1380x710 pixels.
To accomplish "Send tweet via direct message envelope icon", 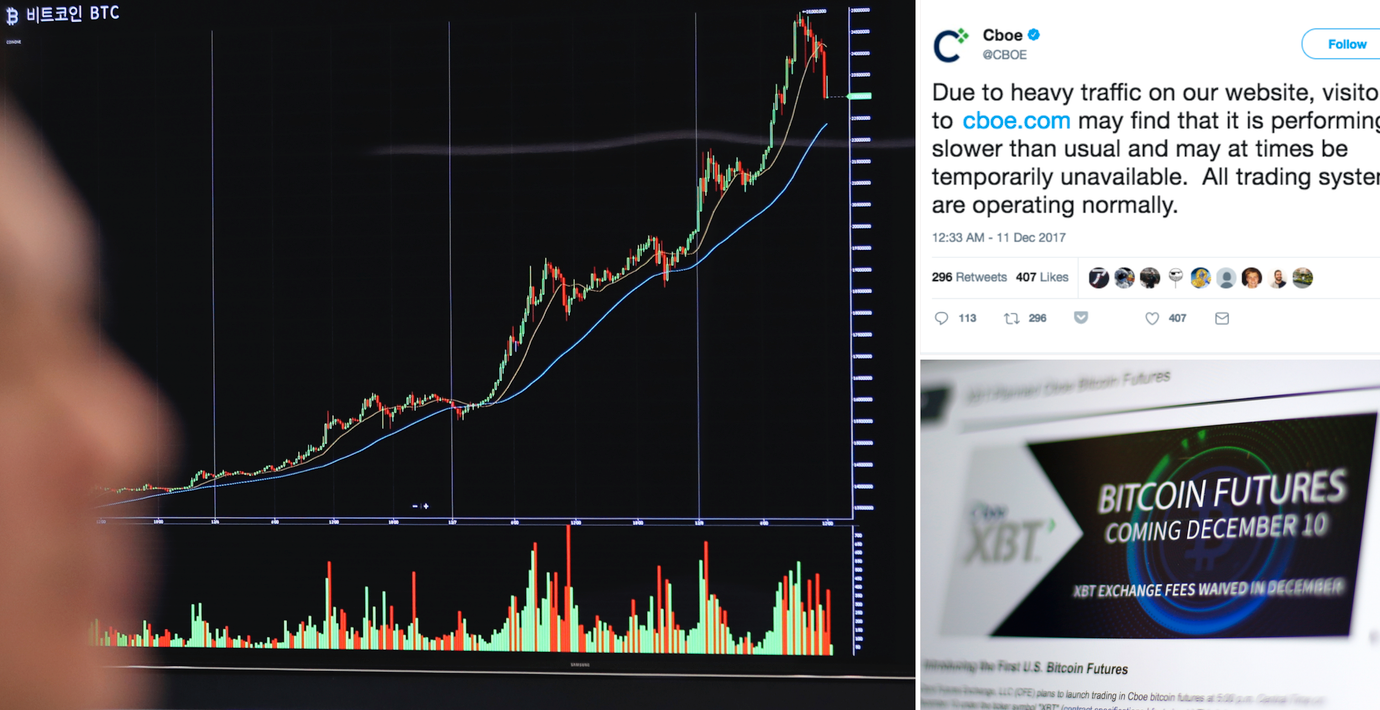I will (x=1221, y=318).
